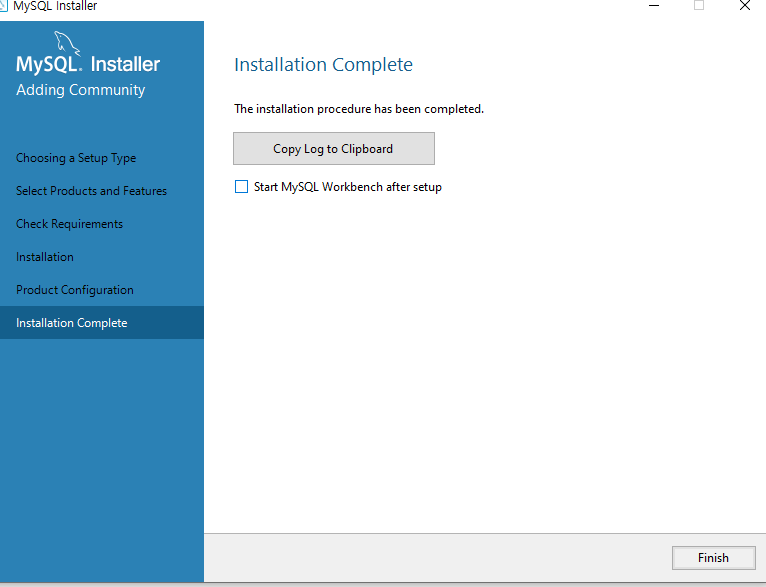Click the MySQL Installer title text
The height and width of the screenshot is (587, 766).
point(55,6)
